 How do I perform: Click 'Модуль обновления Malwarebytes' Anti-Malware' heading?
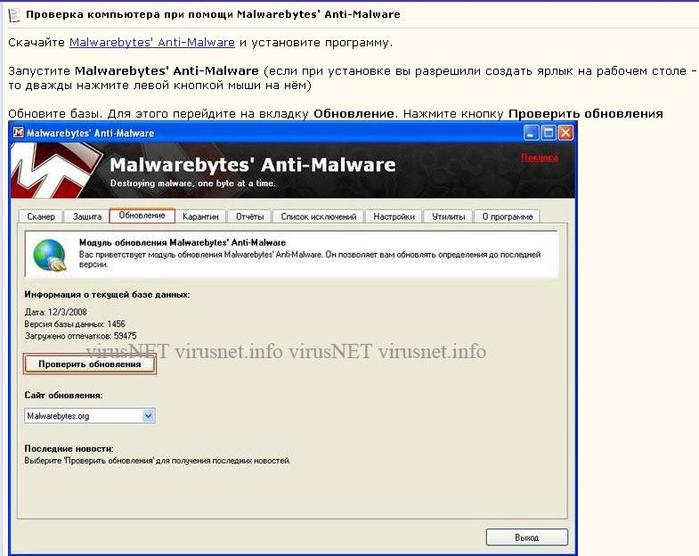click(x=182, y=243)
